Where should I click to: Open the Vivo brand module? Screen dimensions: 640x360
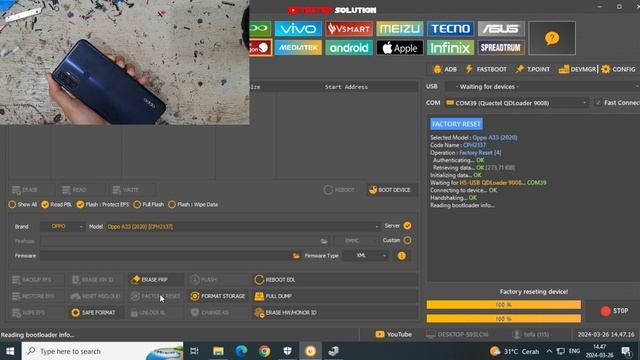(x=298, y=29)
